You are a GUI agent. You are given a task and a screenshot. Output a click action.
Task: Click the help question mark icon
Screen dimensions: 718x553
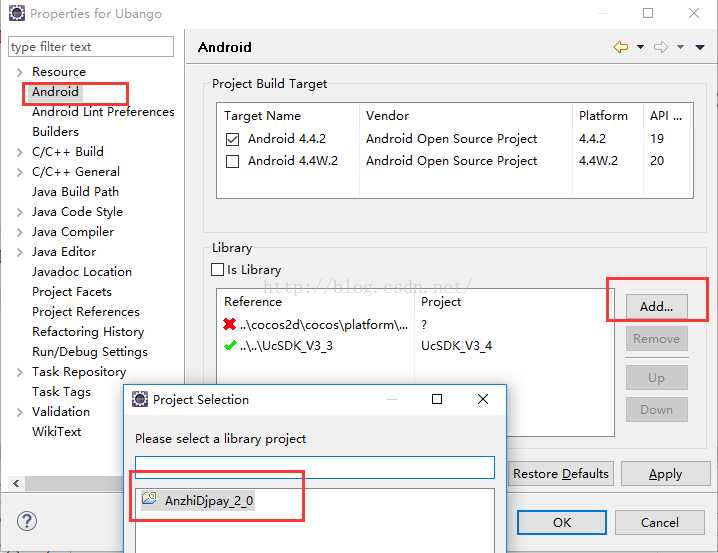[27, 521]
